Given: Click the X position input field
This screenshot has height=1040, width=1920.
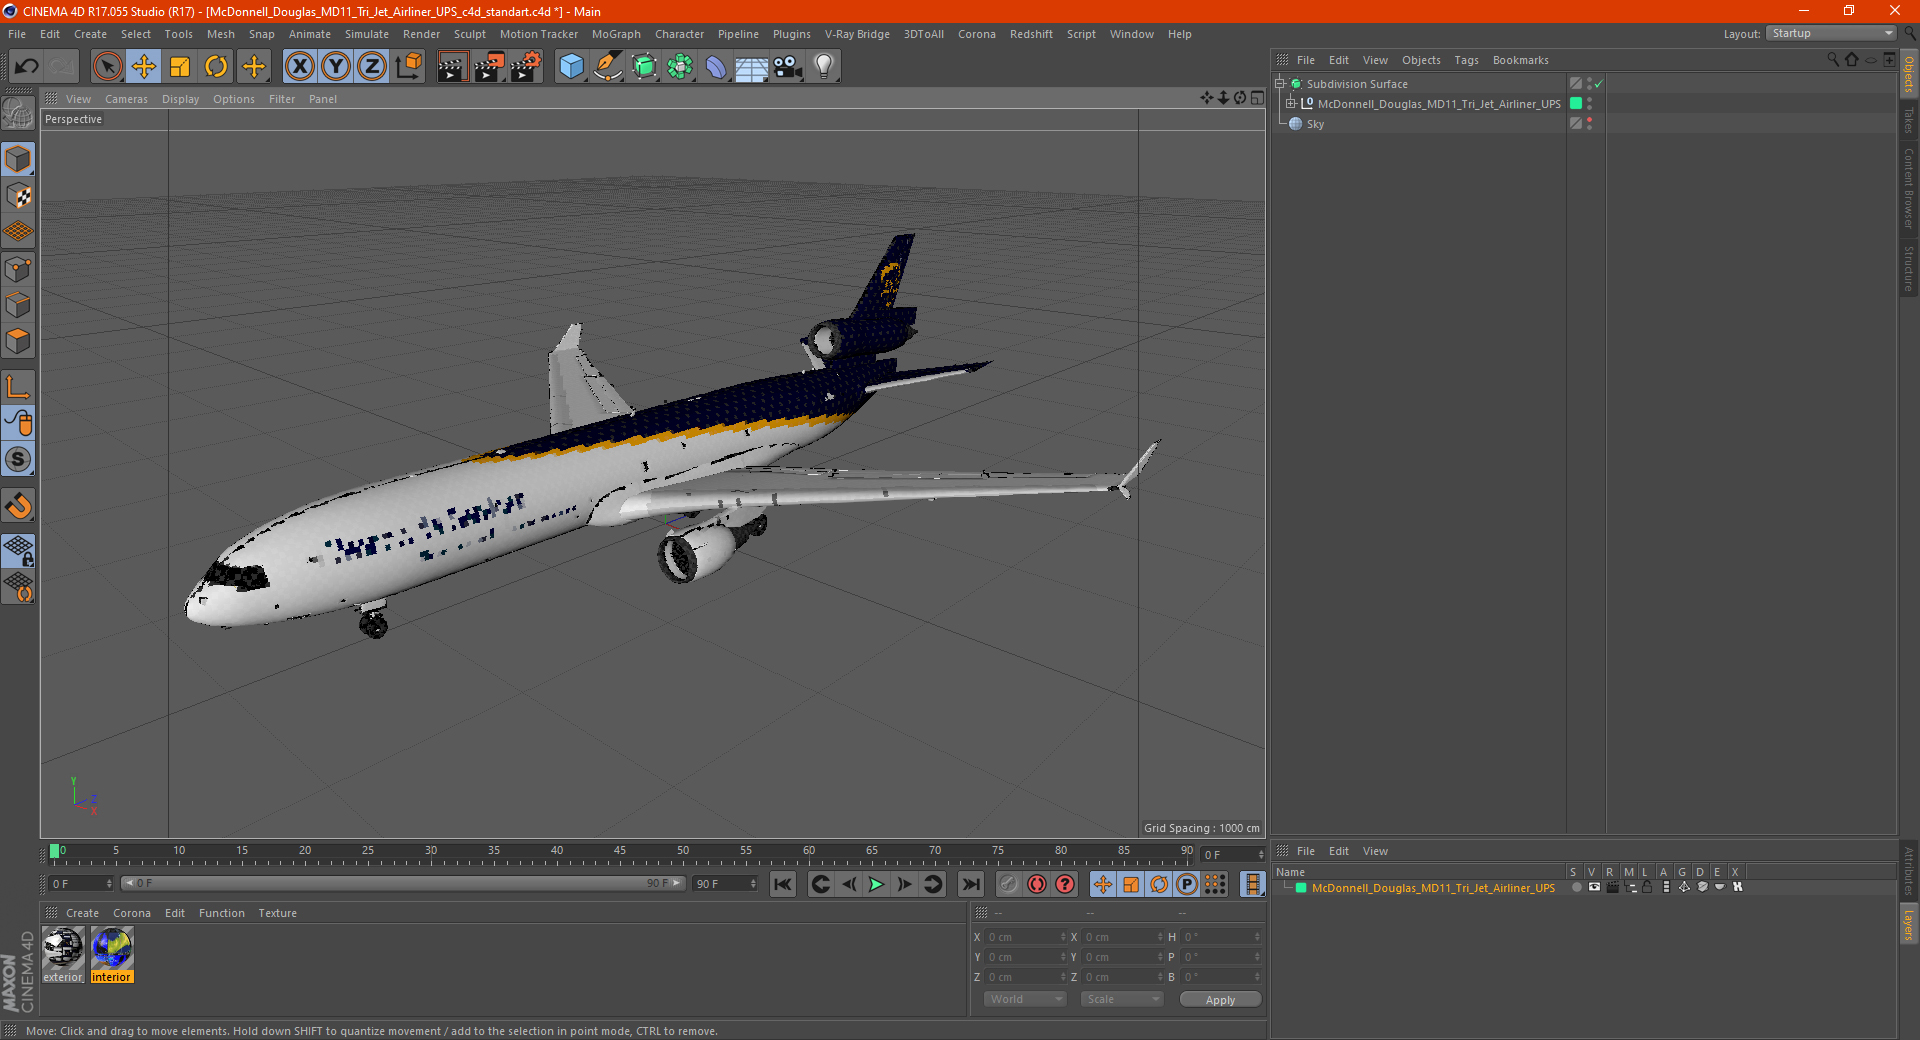Looking at the screenshot, I should point(1025,937).
